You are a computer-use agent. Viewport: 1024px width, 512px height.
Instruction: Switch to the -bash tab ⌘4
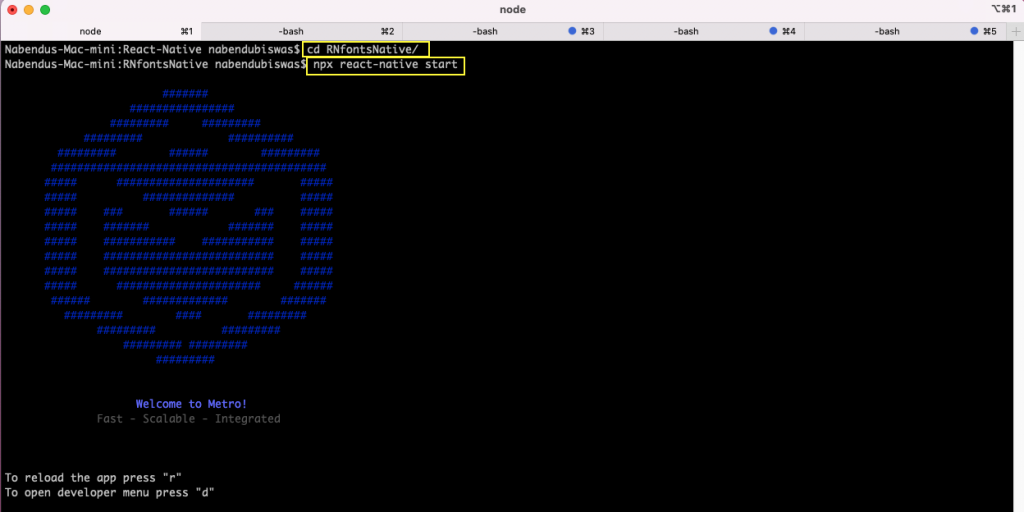coord(704,31)
